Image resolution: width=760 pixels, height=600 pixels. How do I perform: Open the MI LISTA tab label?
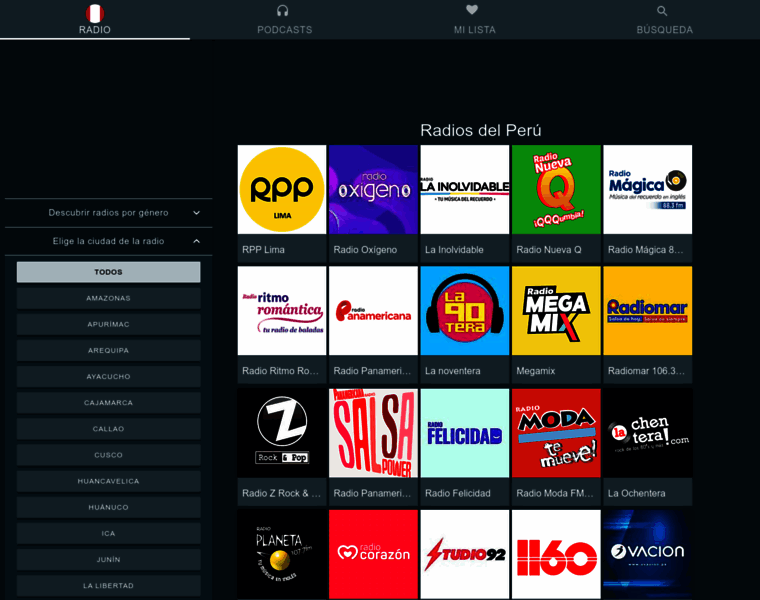click(x=475, y=30)
